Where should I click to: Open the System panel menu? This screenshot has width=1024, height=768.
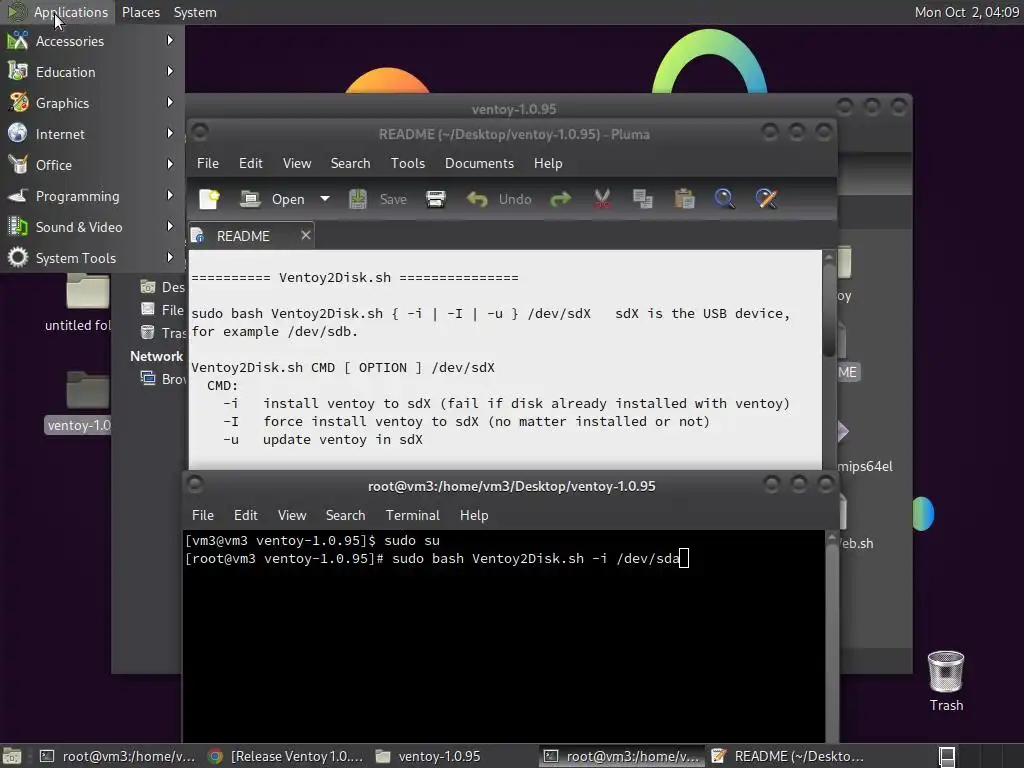tap(195, 12)
